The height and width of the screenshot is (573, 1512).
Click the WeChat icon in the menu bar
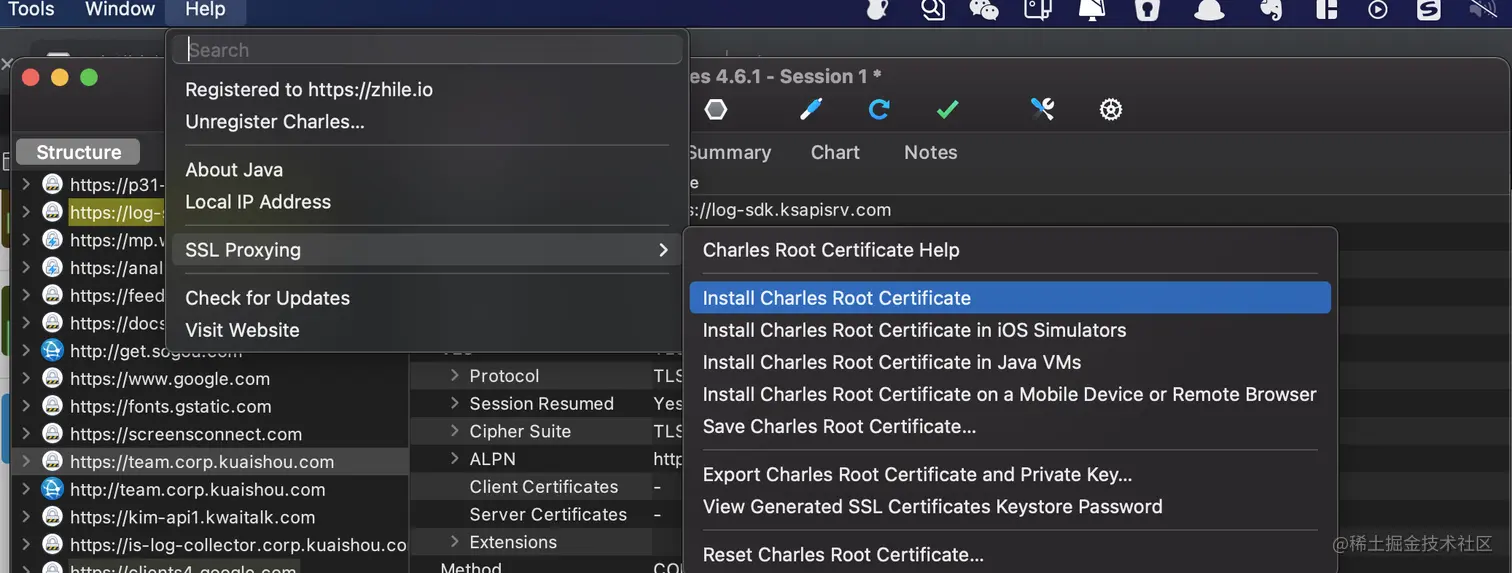984,10
